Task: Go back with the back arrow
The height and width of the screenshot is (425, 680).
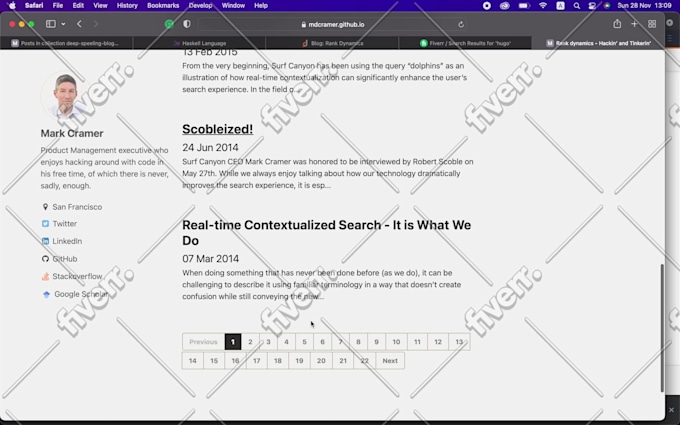Action: [79, 24]
